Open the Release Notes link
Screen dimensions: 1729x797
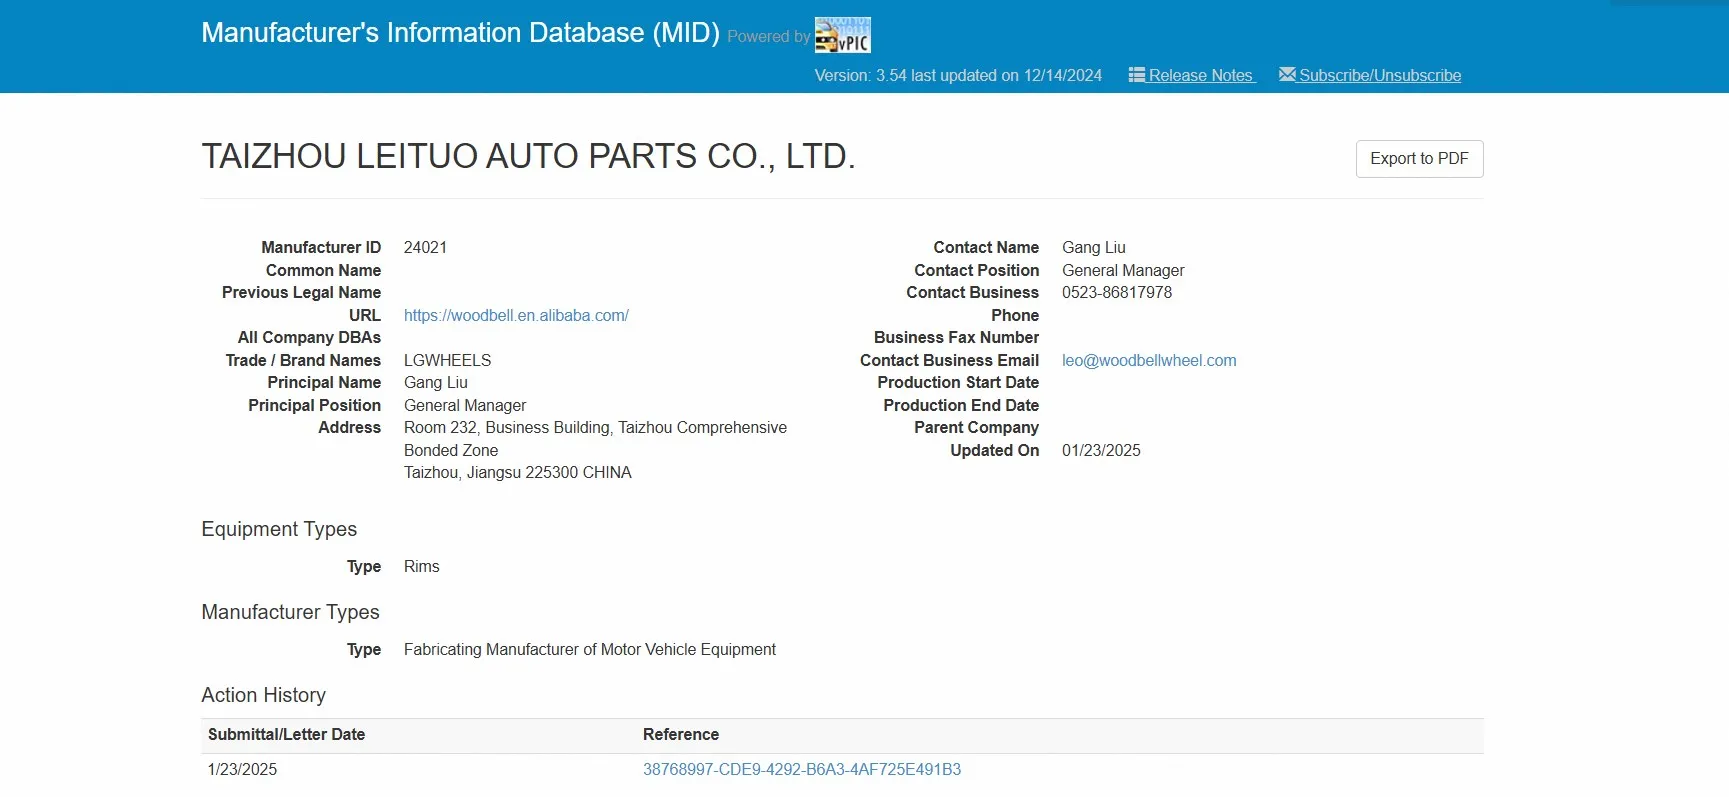point(1200,76)
